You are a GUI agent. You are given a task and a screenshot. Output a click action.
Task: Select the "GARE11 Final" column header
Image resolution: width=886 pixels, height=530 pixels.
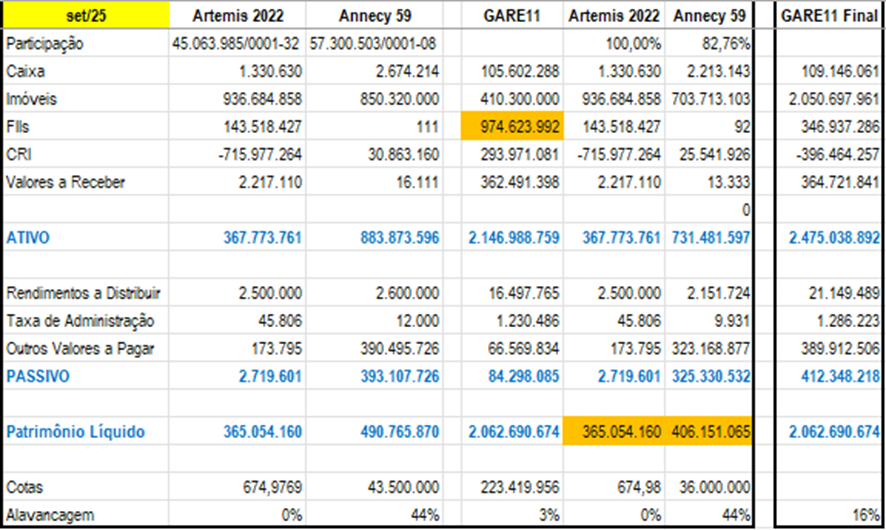pyautogui.click(x=830, y=16)
